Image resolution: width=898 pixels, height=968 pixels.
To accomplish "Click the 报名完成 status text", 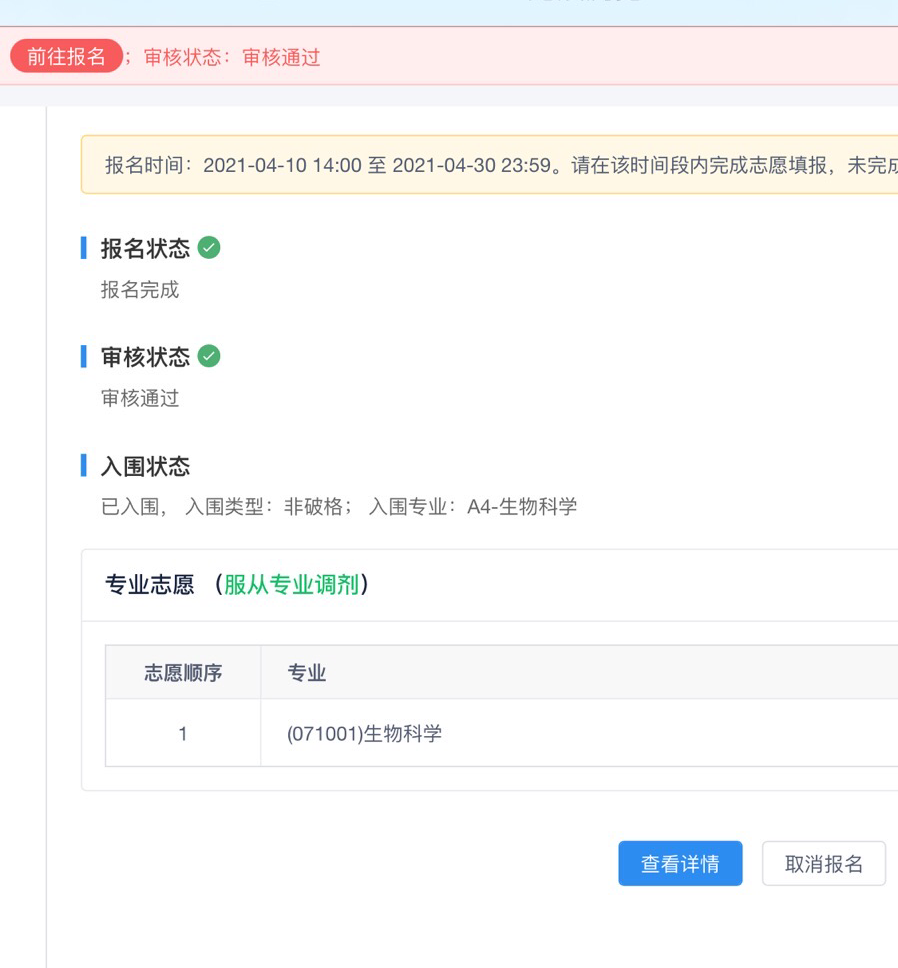I will (x=140, y=290).
